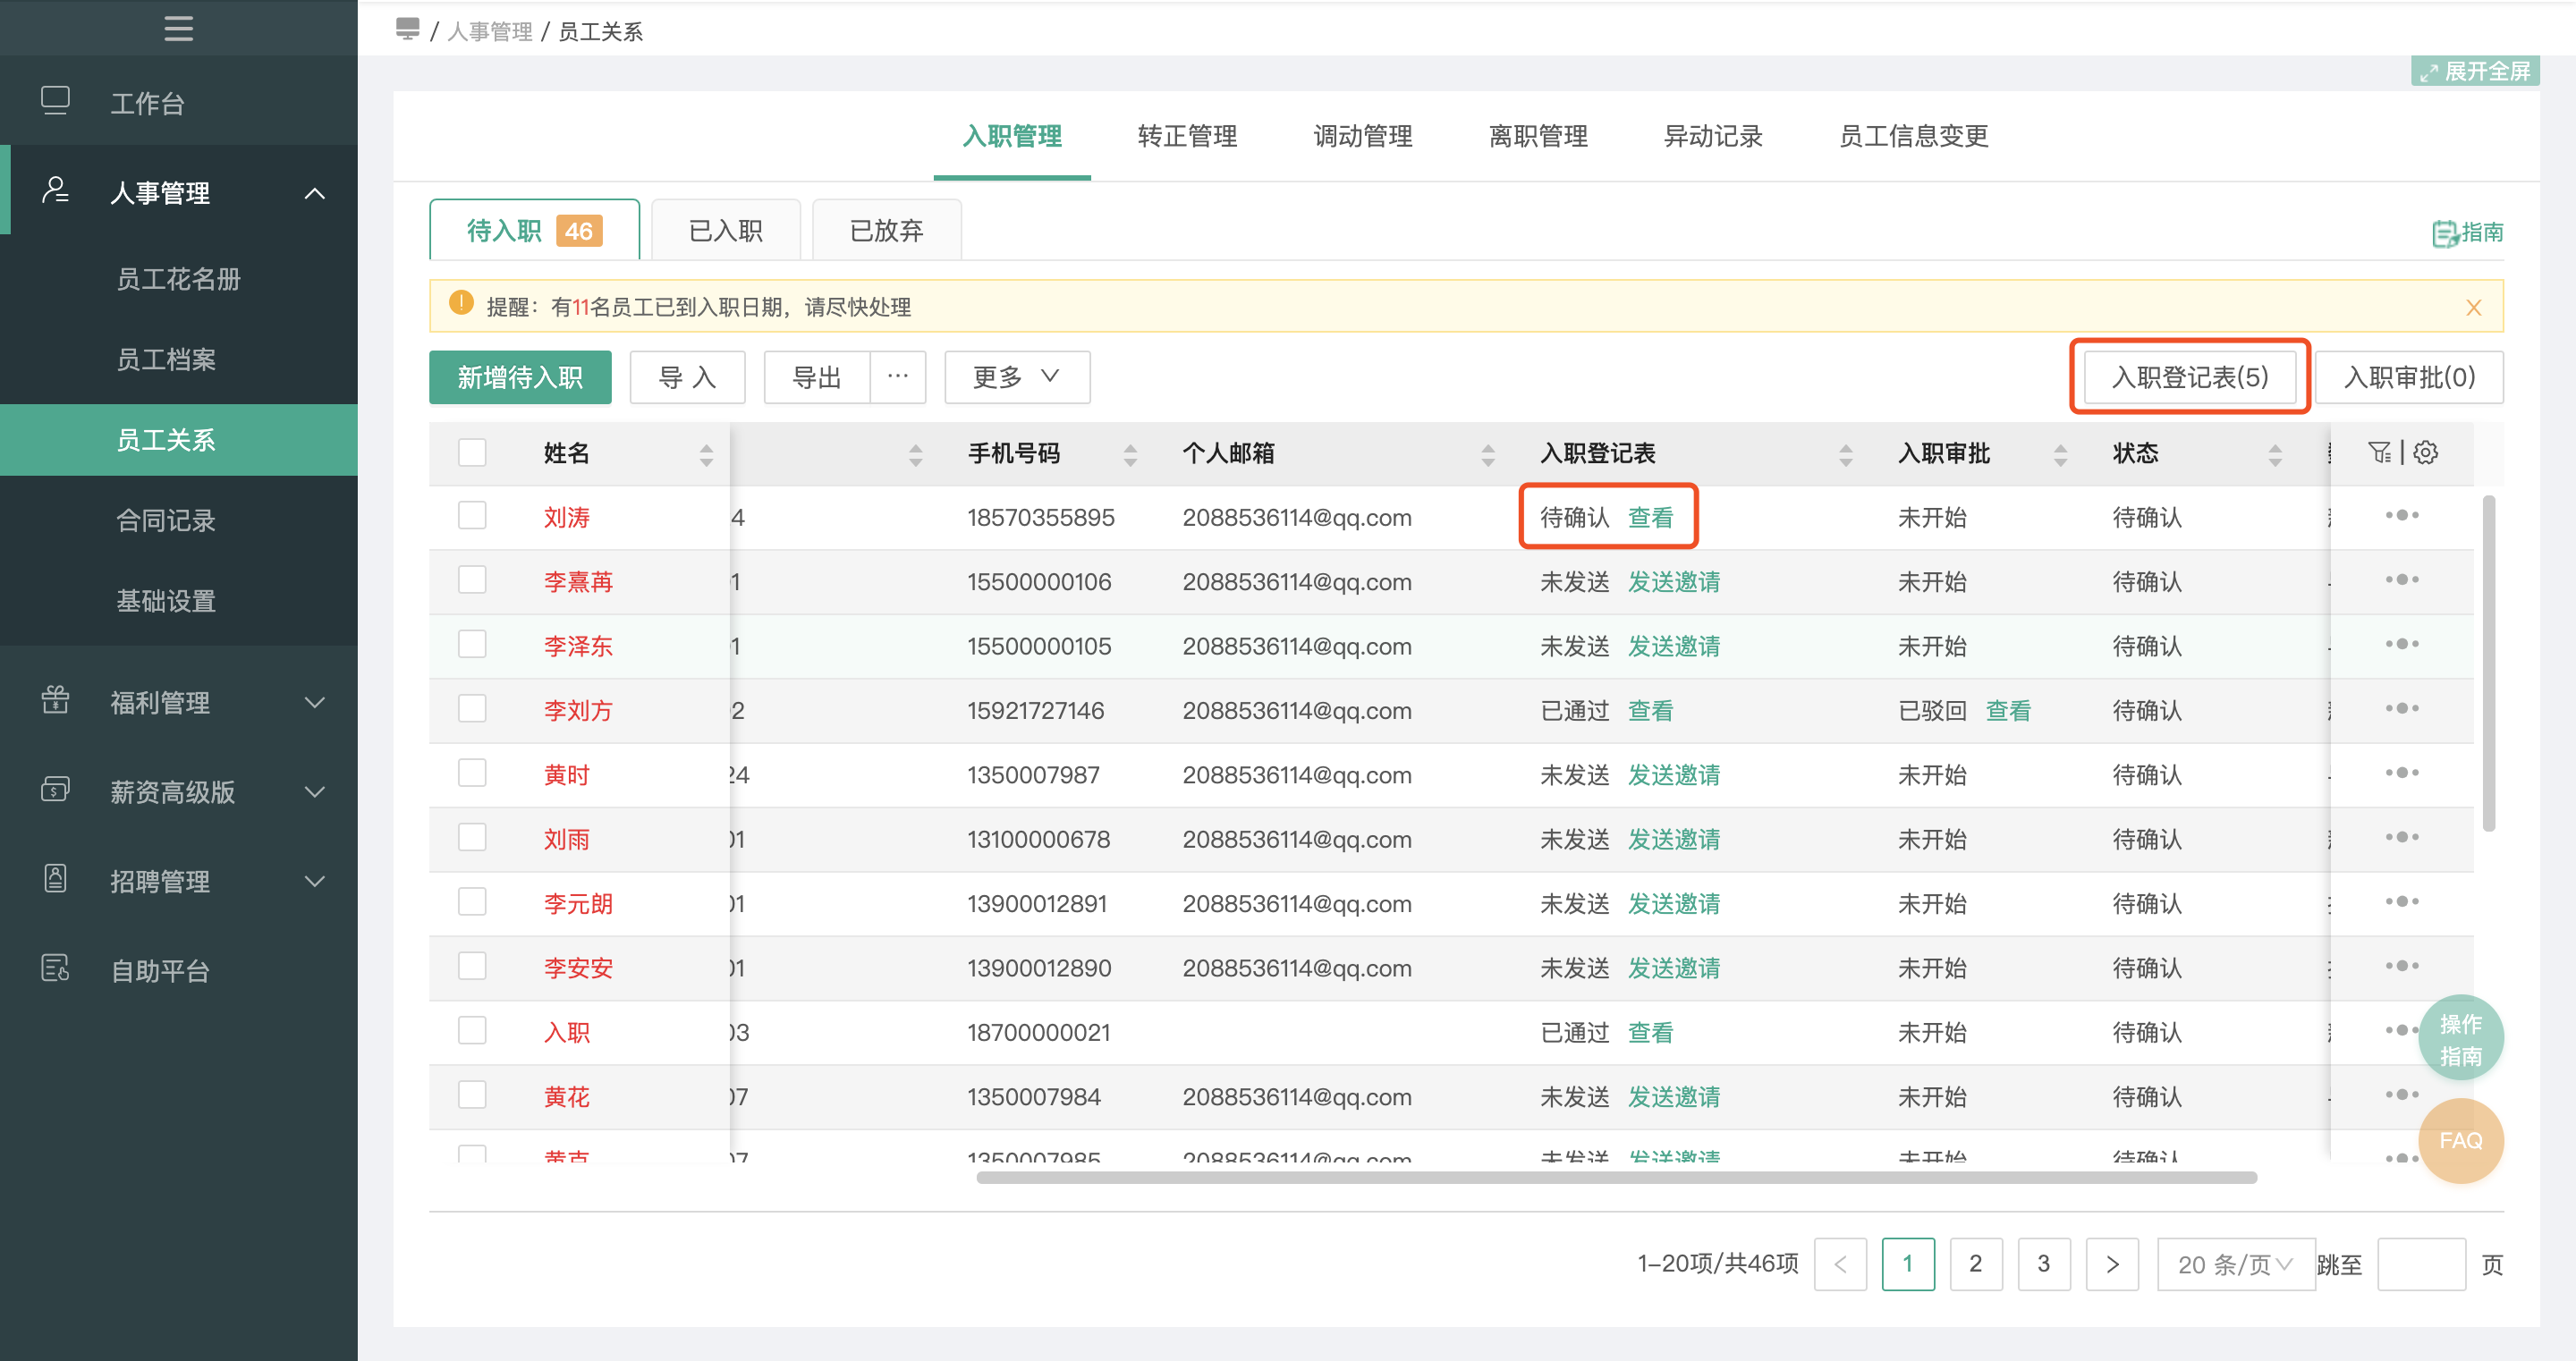Sort by 手机号码 column
The height and width of the screenshot is (1361, 2576).
1130,454
